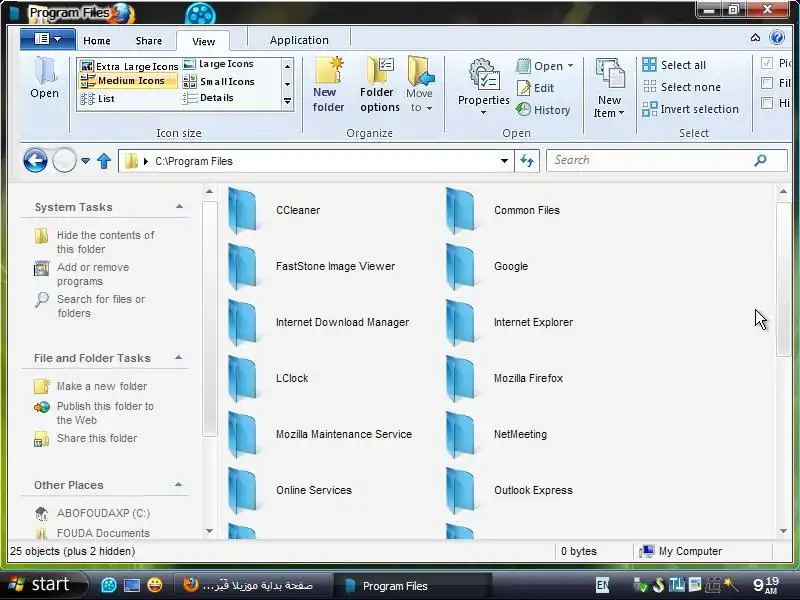Open the Internet Download Manager folder
The width and height of the screenshot is (800, 600).
(x=318, y=322)
